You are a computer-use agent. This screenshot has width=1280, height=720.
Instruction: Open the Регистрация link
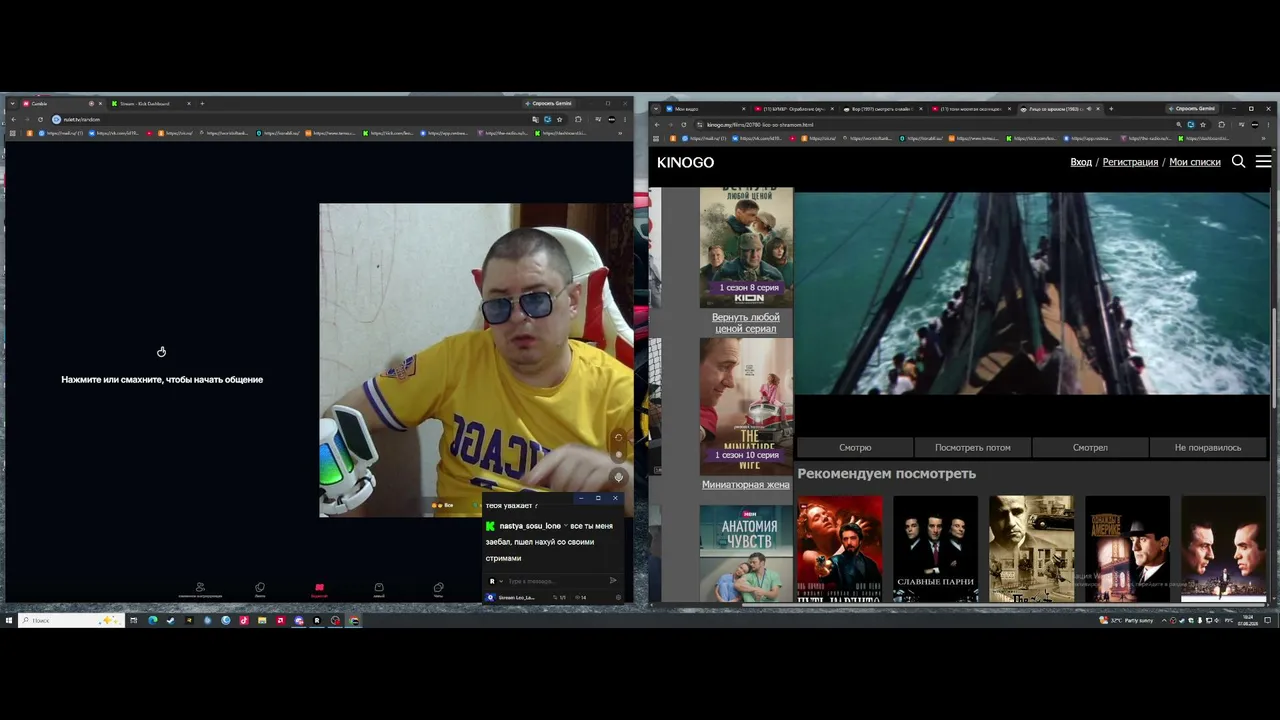click(1130, 162)
